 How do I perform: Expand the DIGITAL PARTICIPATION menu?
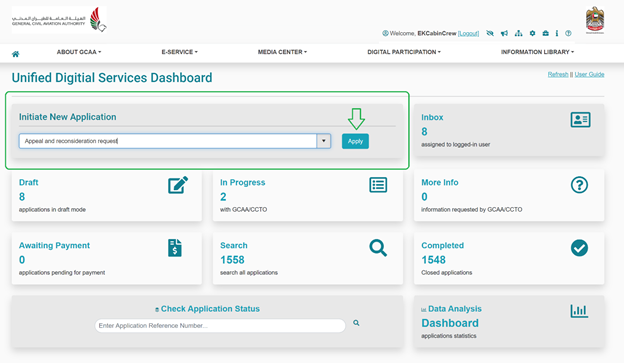pyautogui.click(x=404, y=52)
